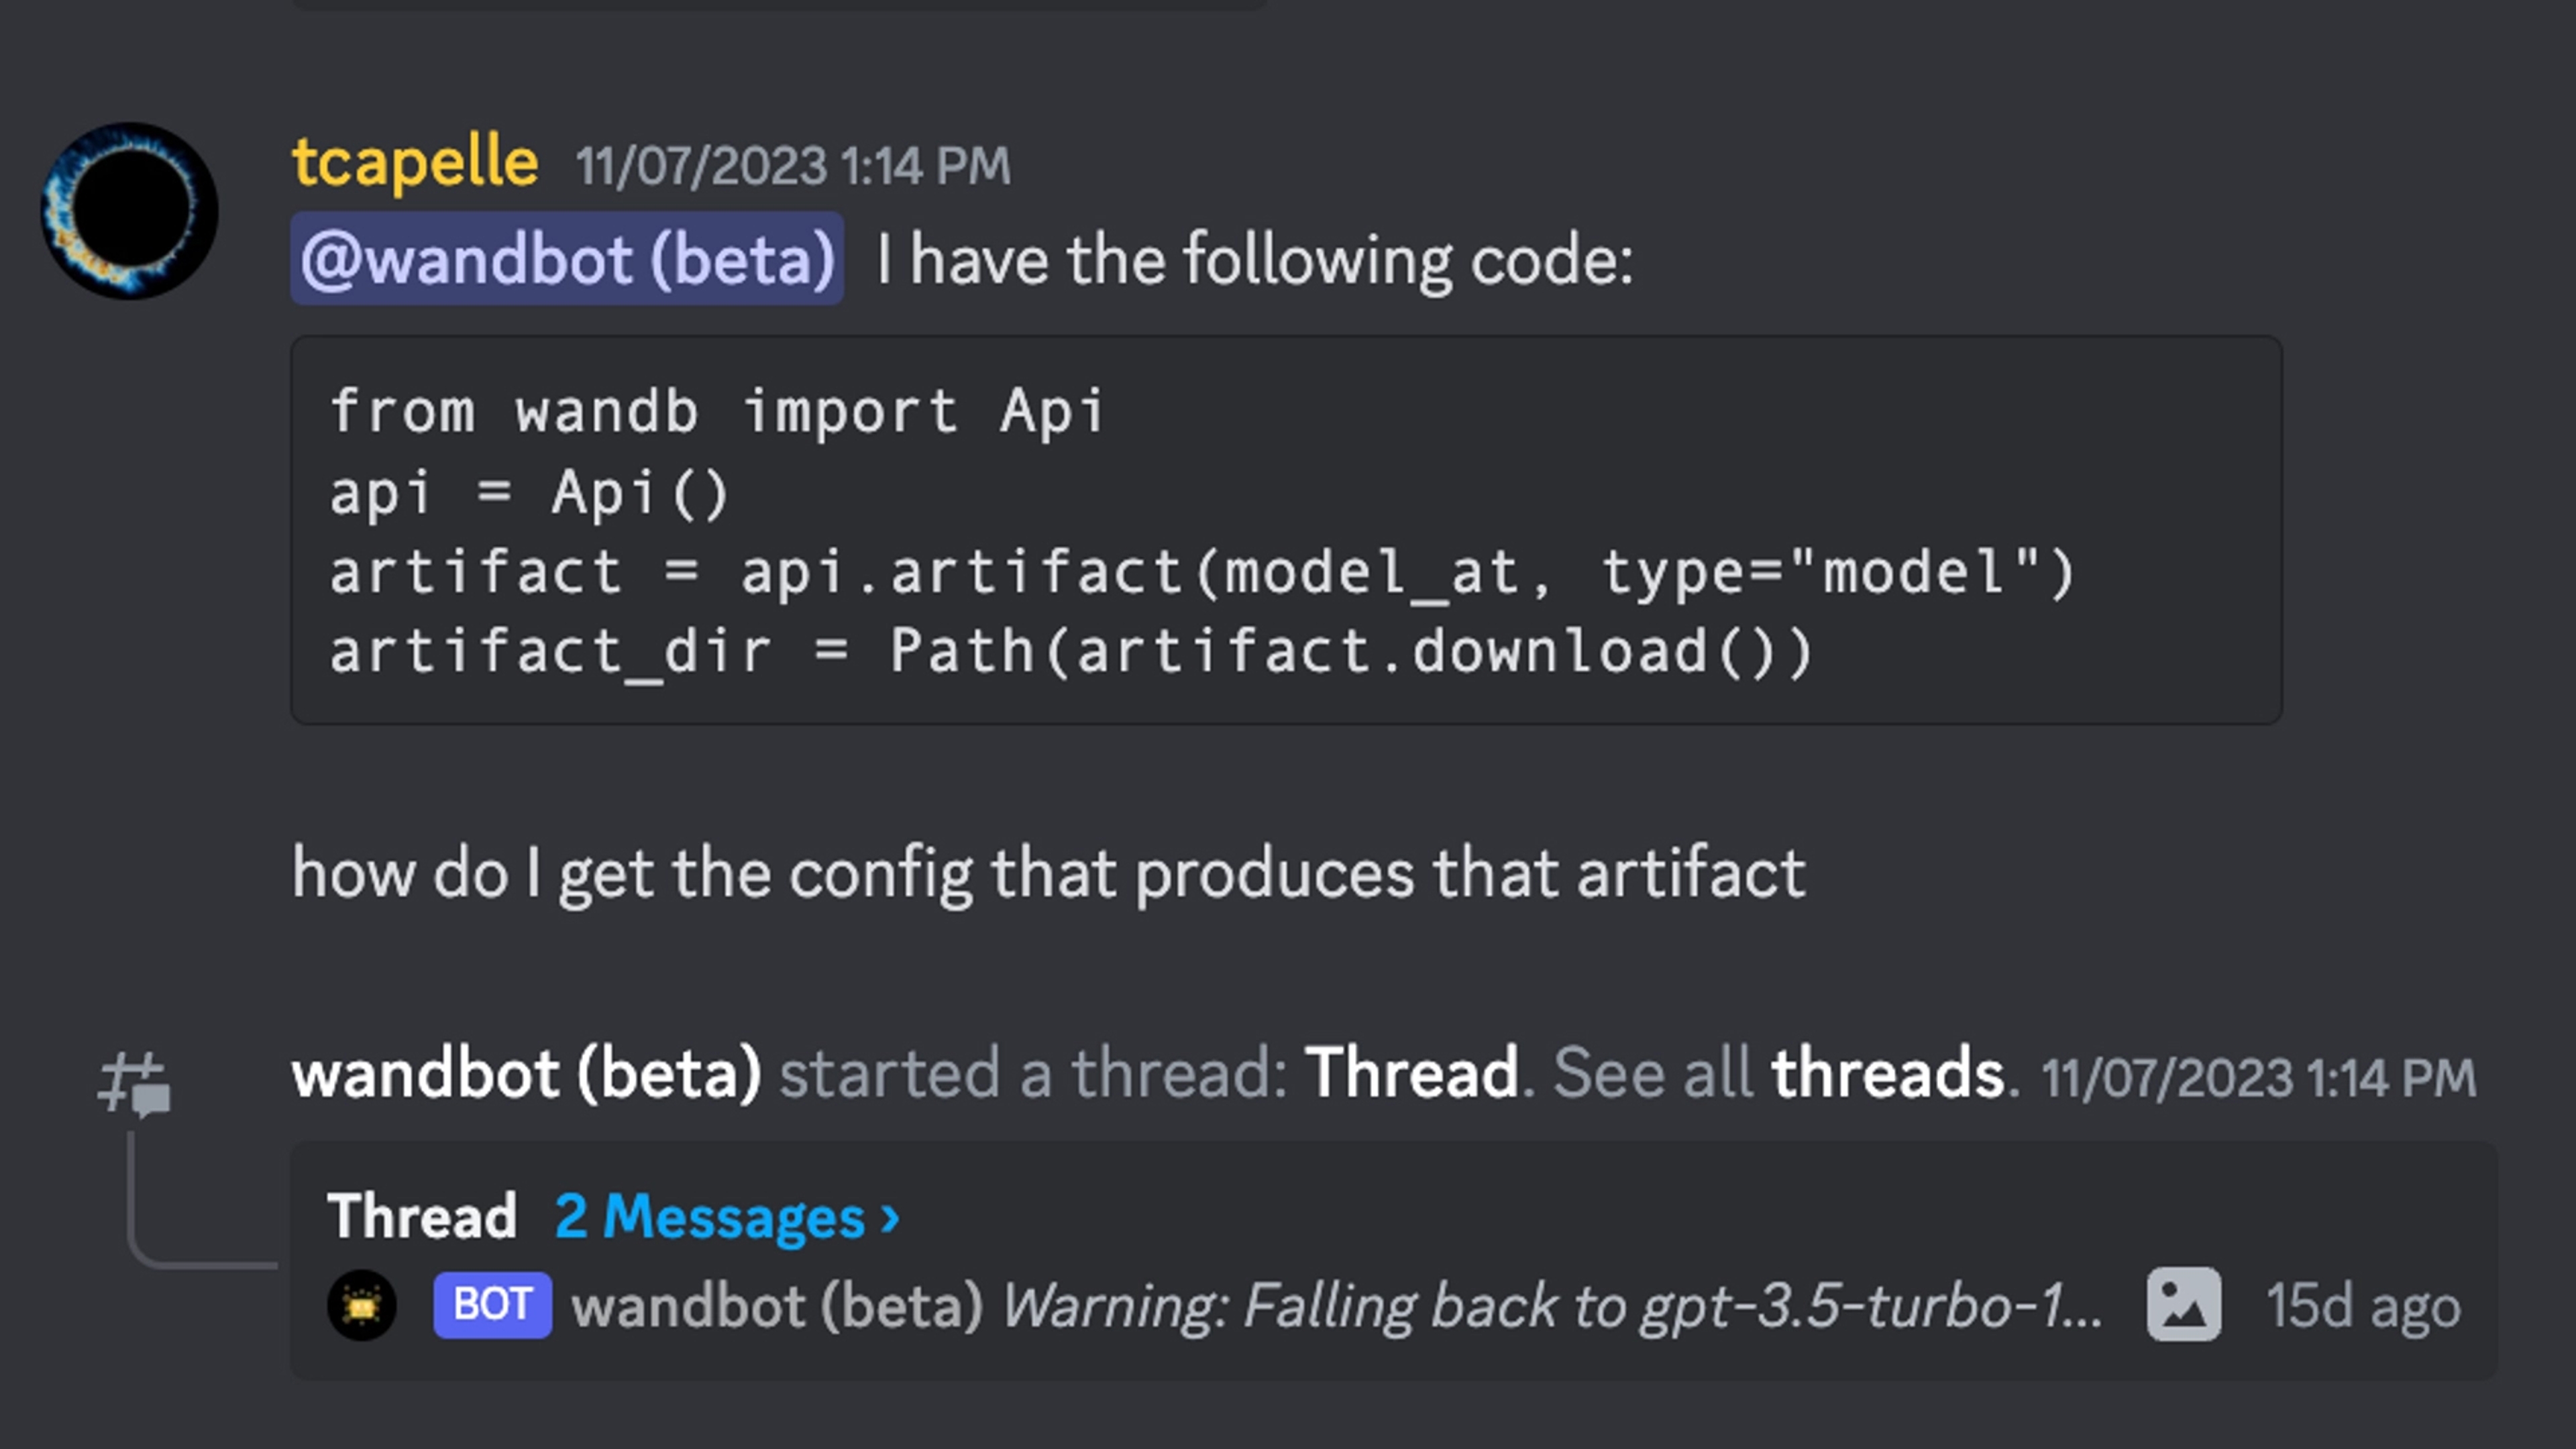Click the "I have the following code:" text
This screenshot has width=2576, height=1449.
point(1254,260)
